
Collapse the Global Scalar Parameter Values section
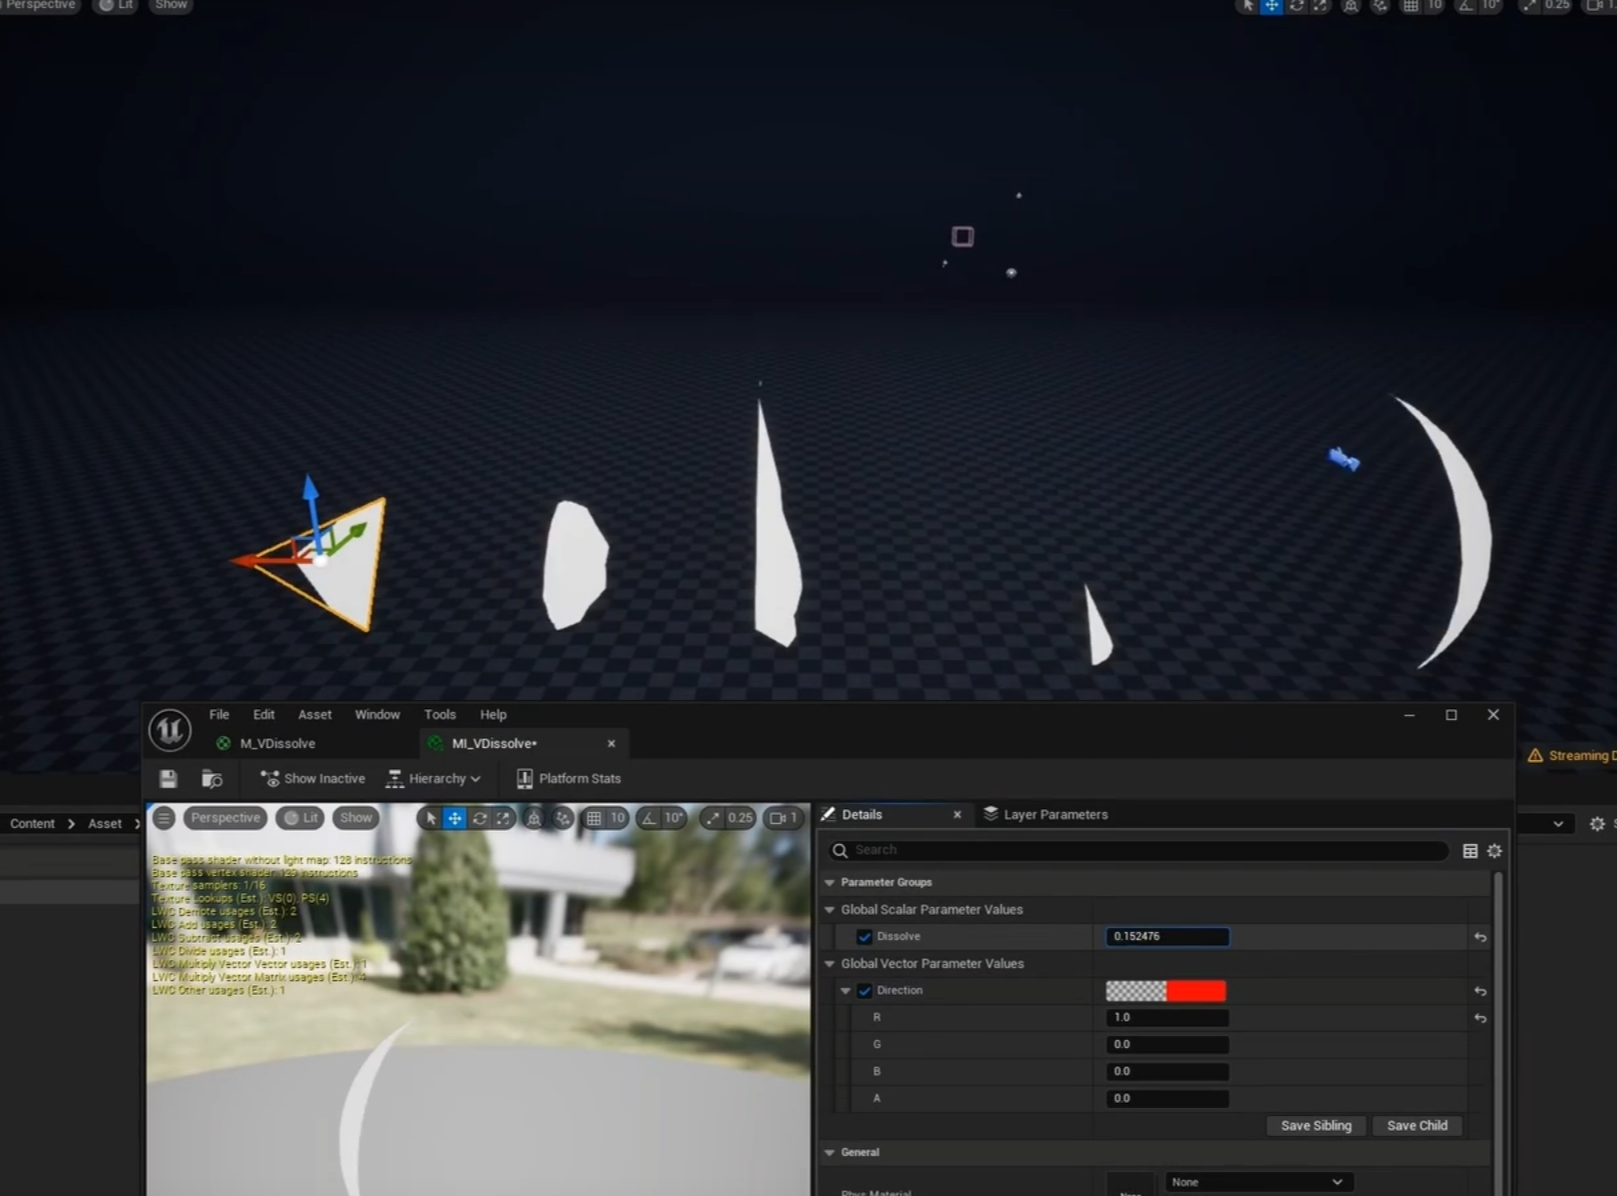[829, 910]
